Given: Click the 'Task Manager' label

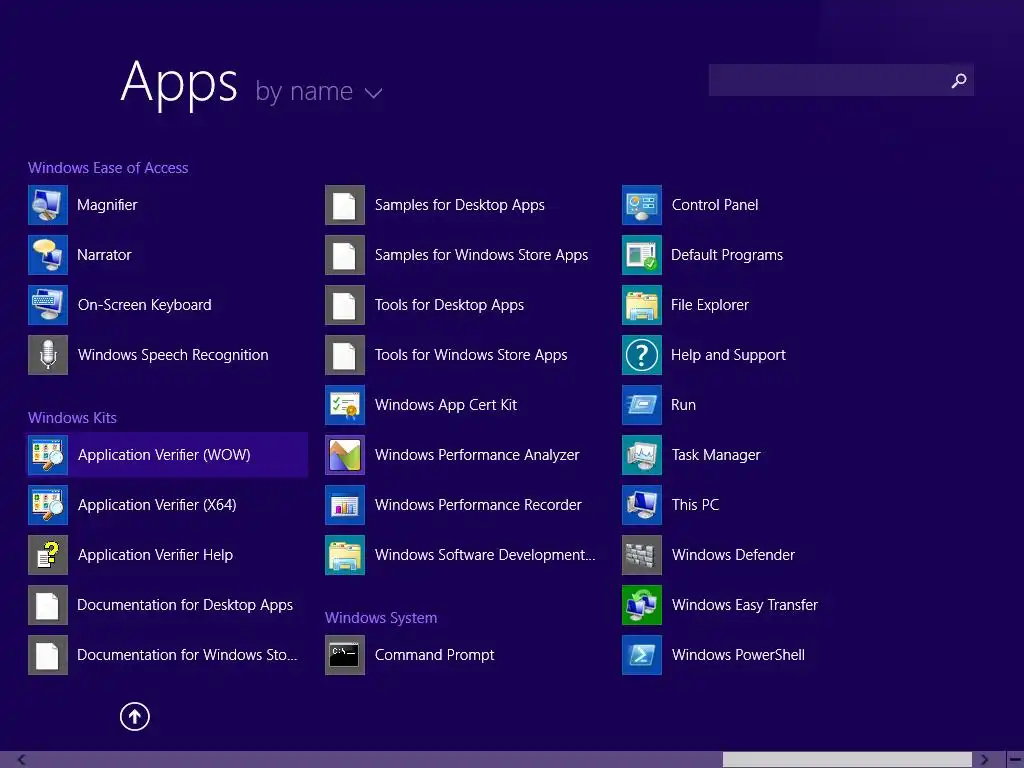Looking at the screenshot, I should [716, 455].
